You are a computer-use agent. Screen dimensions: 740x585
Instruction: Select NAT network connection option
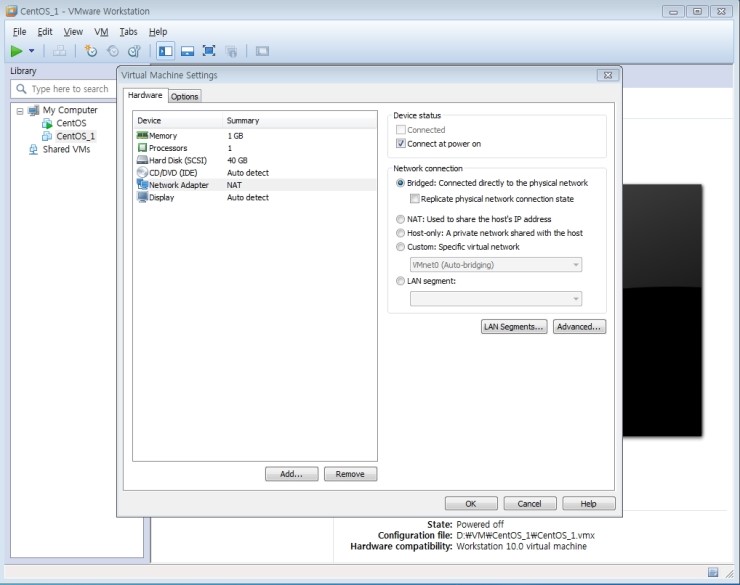pos(400,219)
